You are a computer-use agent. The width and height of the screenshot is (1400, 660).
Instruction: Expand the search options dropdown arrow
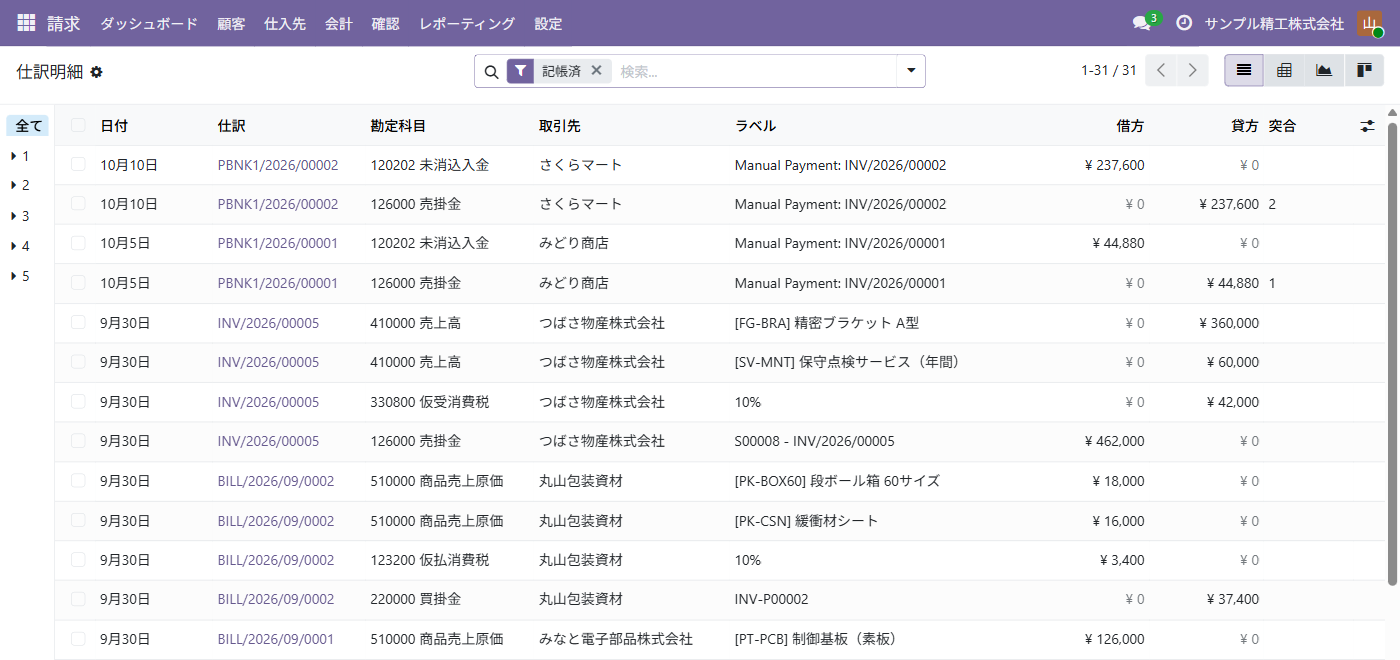click(911, 71)
